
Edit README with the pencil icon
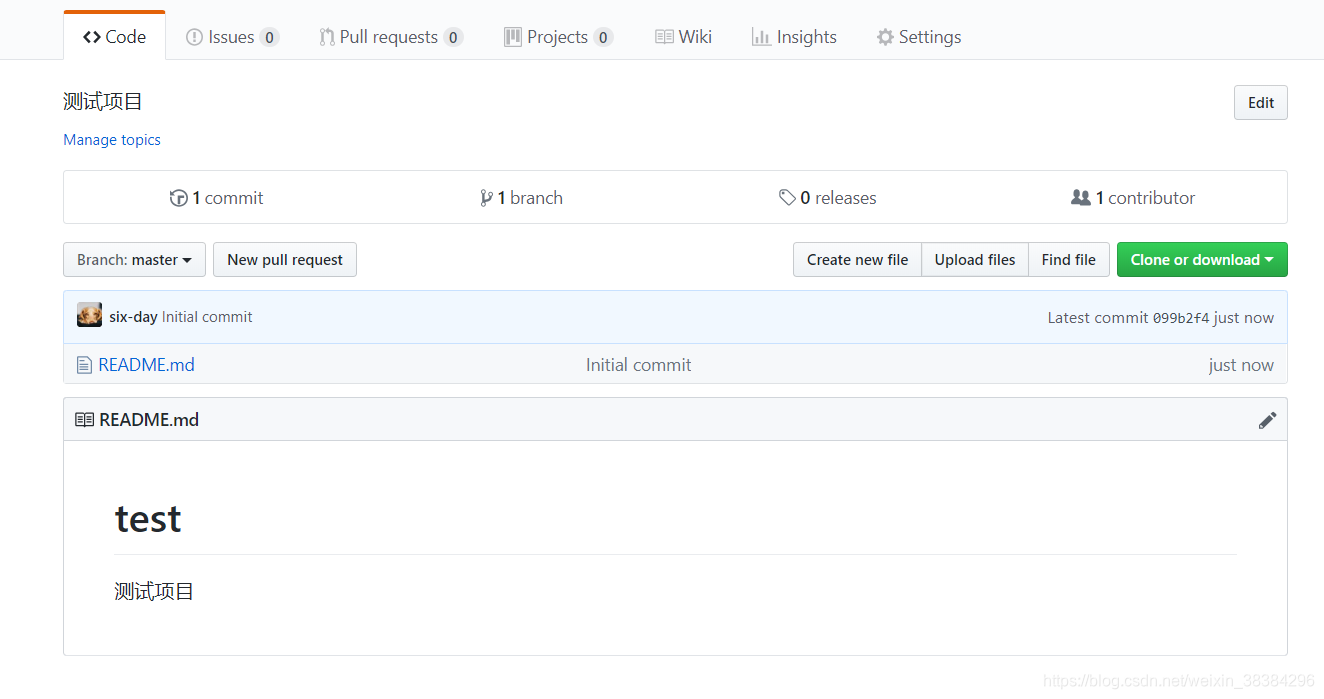[x=1267, y=420]
